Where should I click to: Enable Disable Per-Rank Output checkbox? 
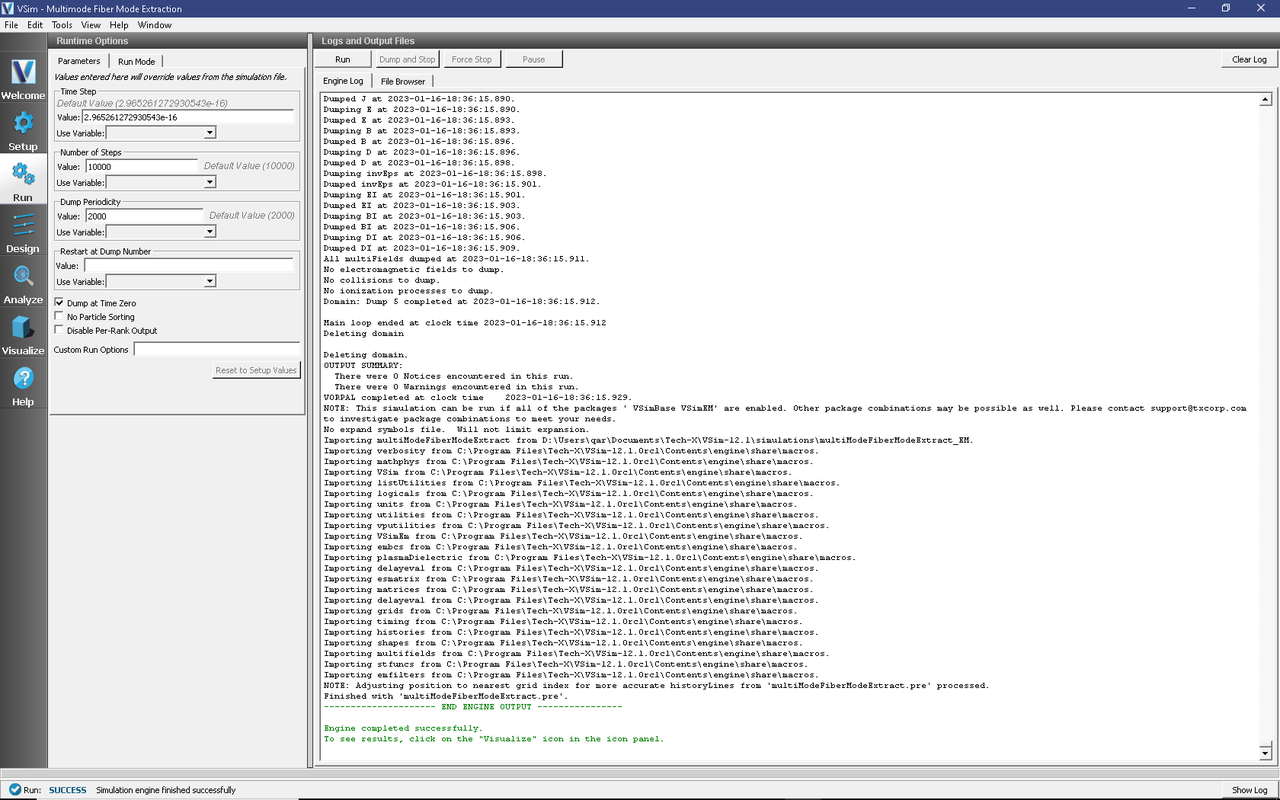point(60,331)
